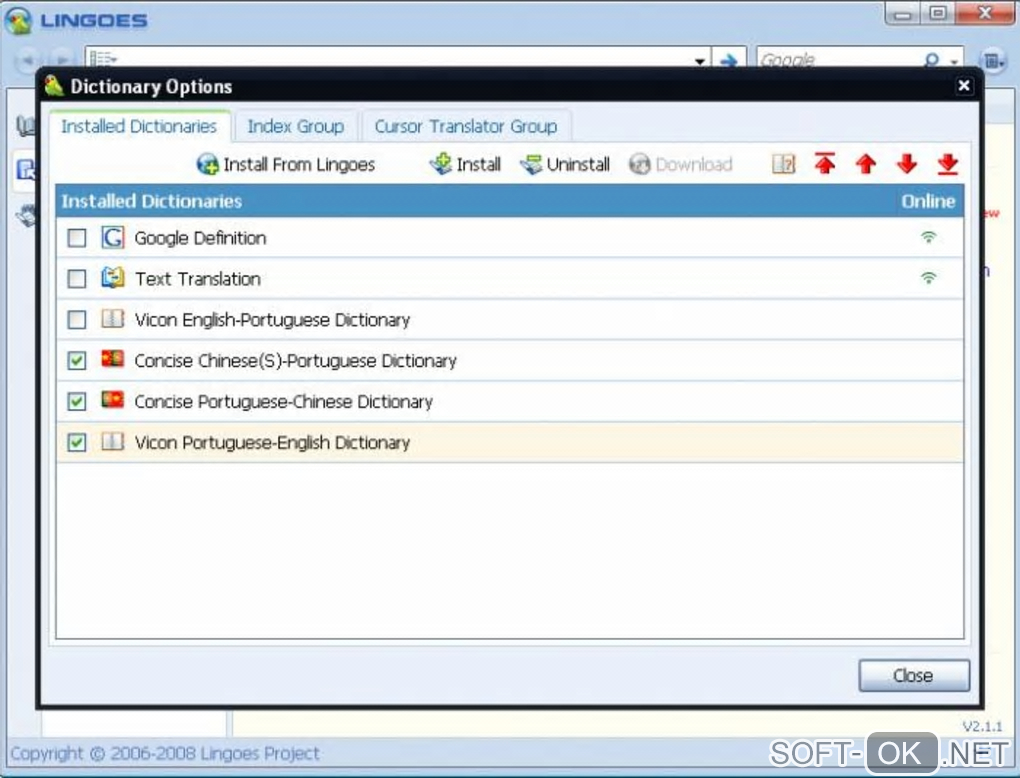Open dictionary properties question-mark icon
The width and height of the screenshot is (1020, 778).
click(x=783, y=164)
